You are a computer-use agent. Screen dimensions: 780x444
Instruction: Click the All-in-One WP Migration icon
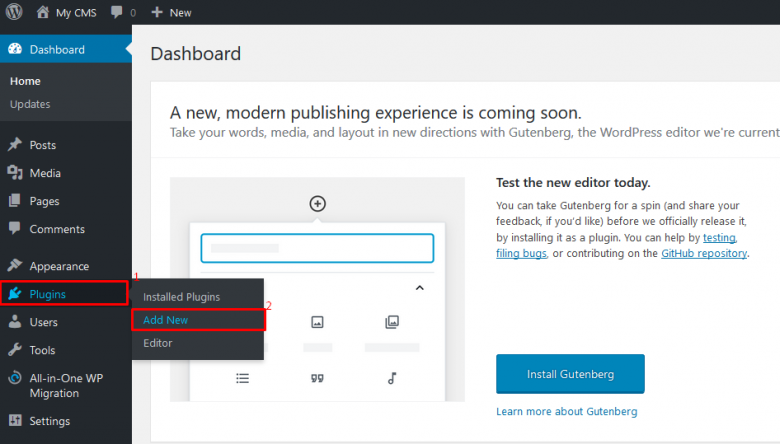[15, 378]
